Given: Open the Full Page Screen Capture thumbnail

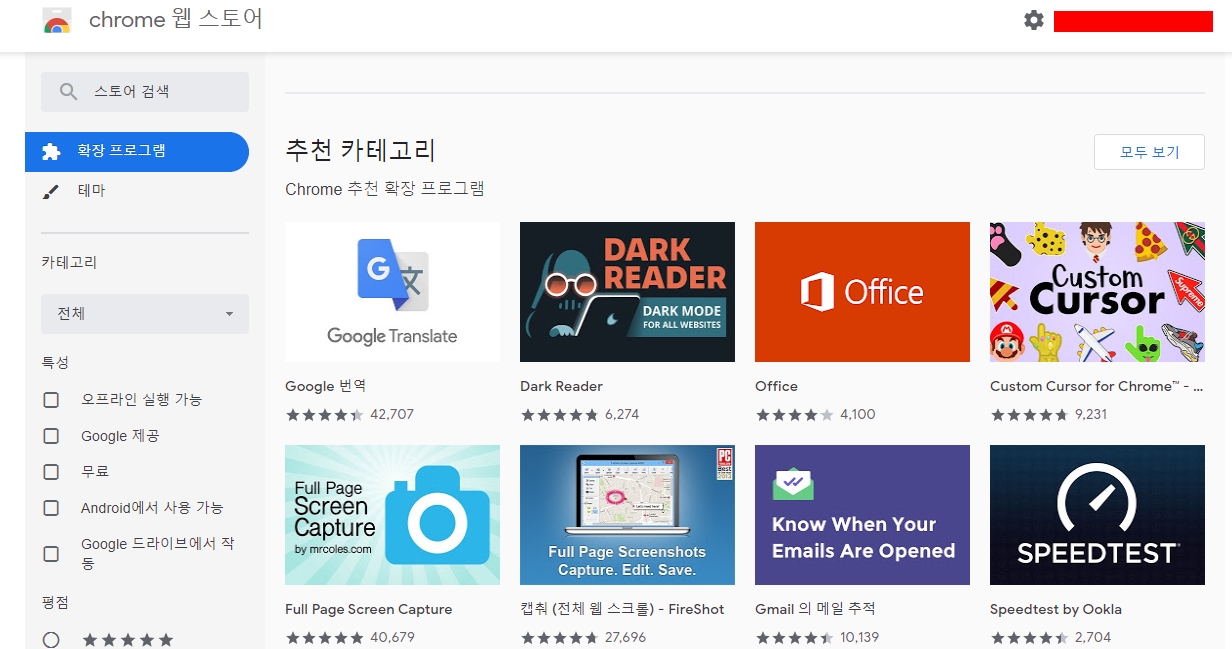Looking at the screenshot, I should (392, 515).
